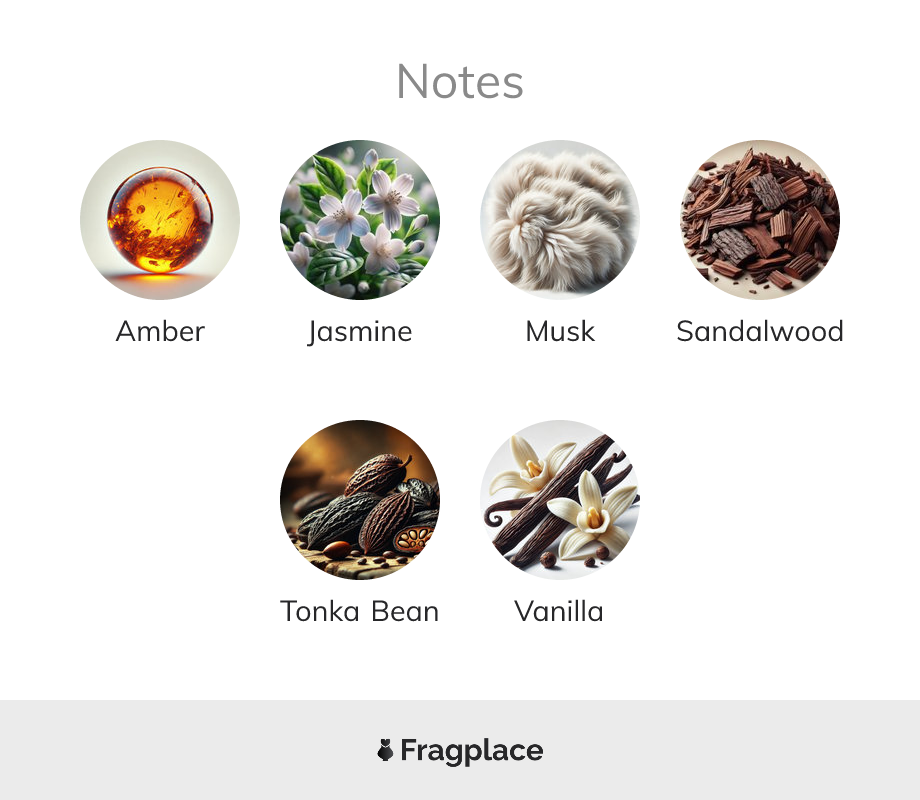Click the Notes heading

click(x=460, y=82)
